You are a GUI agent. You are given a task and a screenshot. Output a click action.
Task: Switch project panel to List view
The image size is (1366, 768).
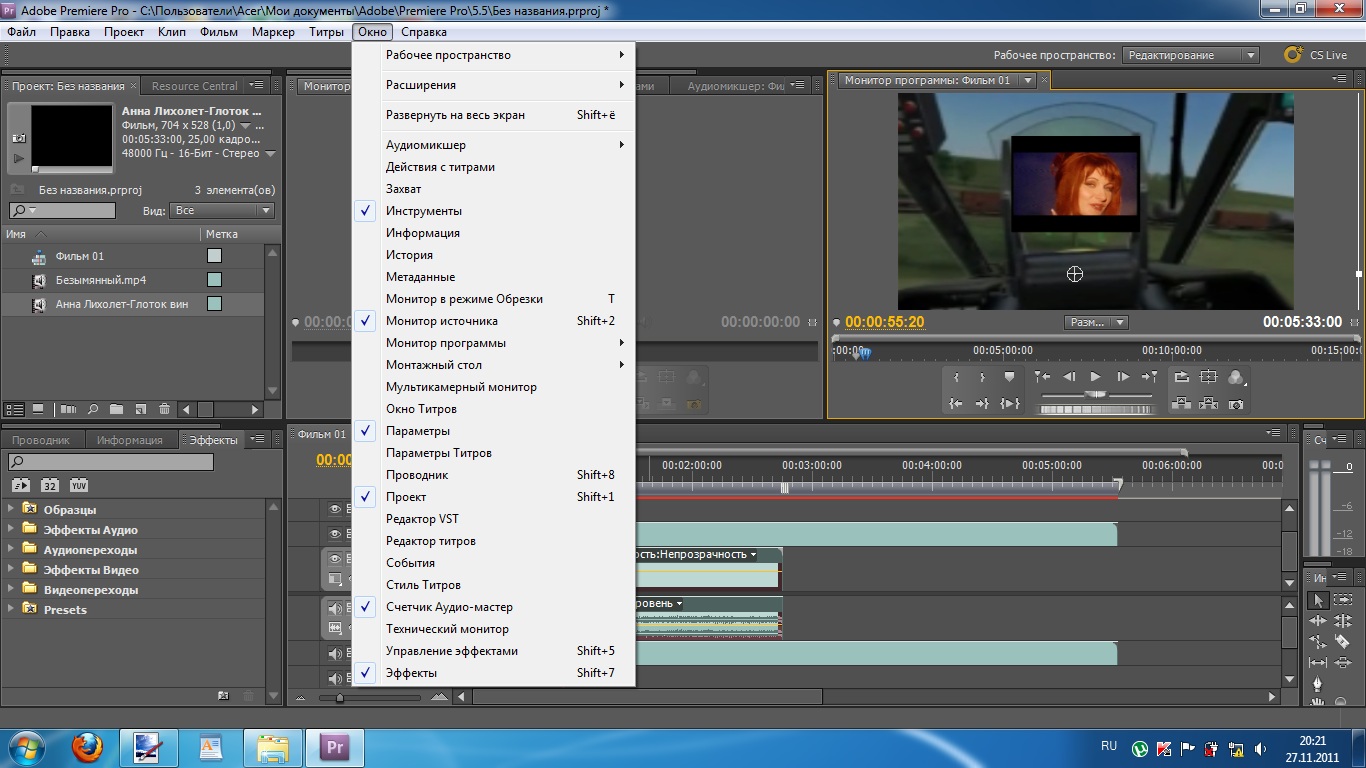15,409
